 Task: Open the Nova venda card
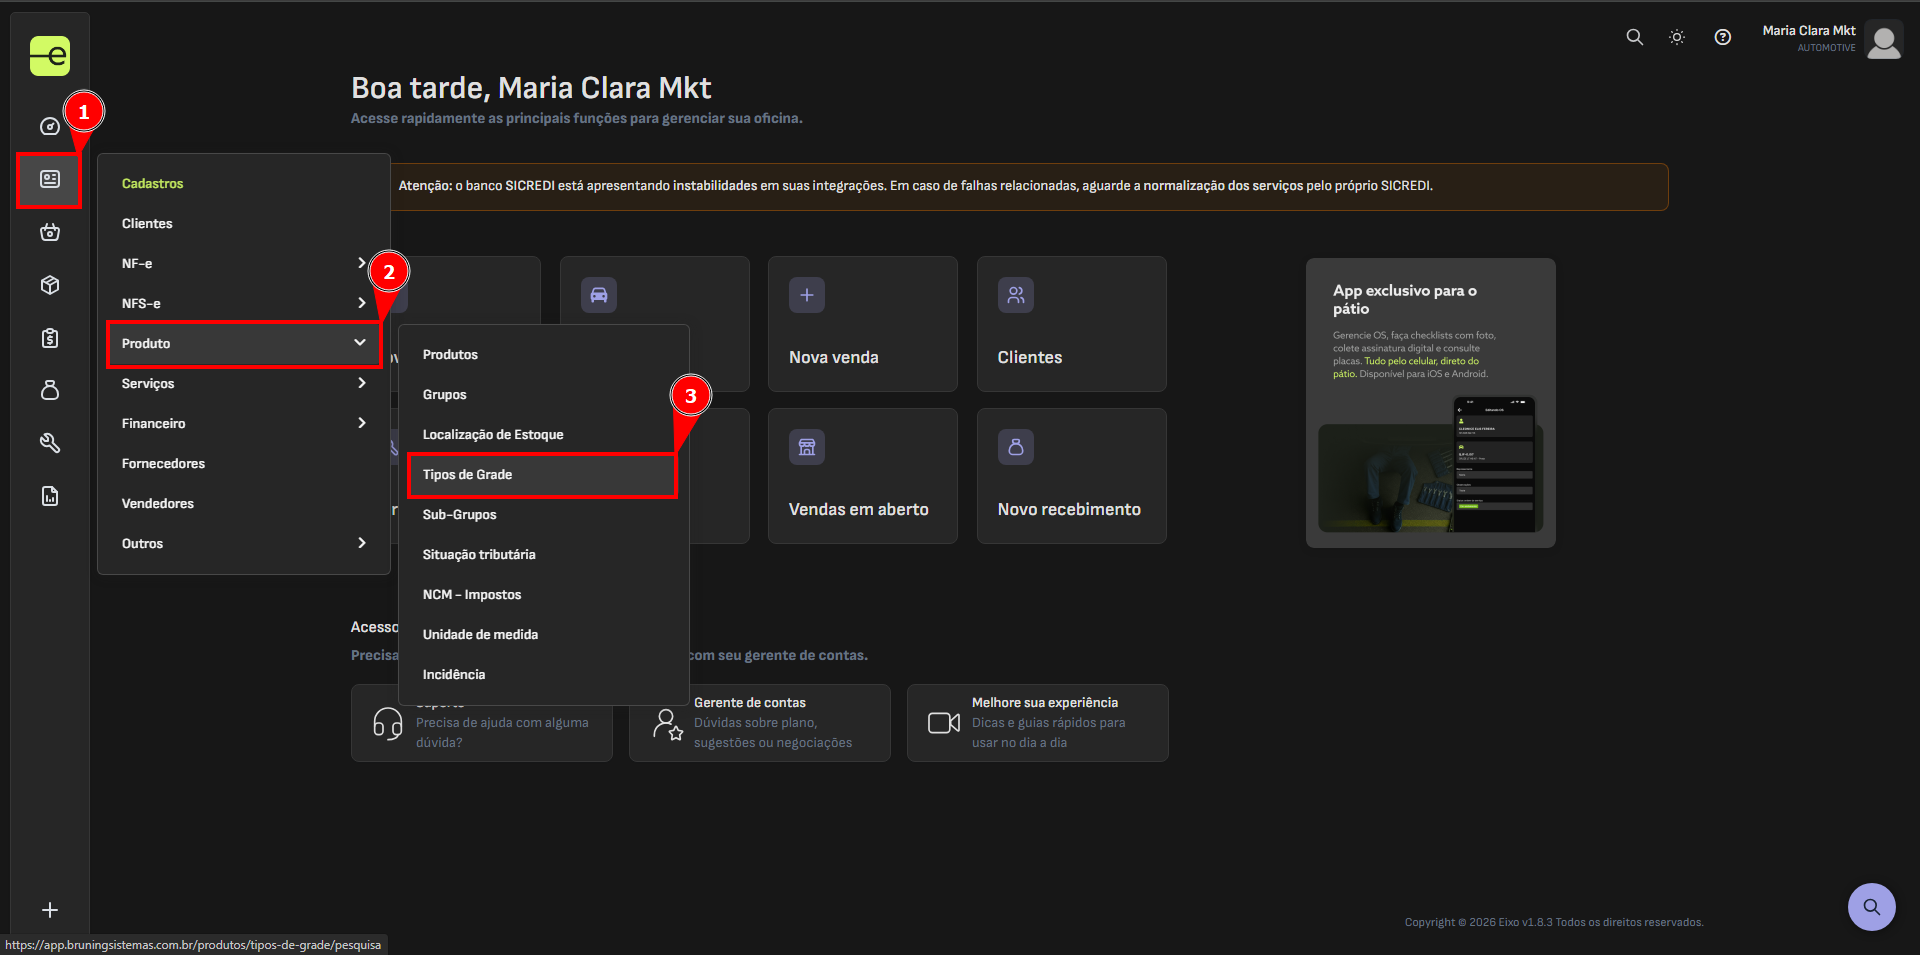click(863, 324)
